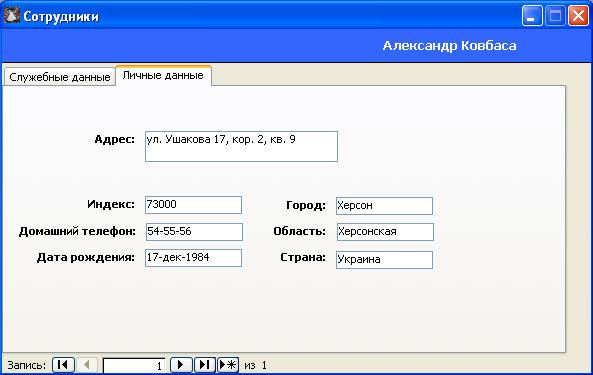Screen dimensions: 593x375
Task: Go to first record navigation button
Action: (x=63, y=365)
